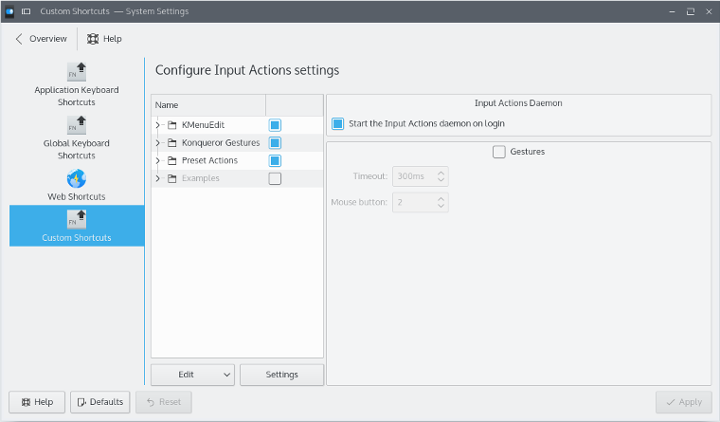Expand the Konqueror Gestures tree group
720x422 pixels.
(x=158, y=143)
